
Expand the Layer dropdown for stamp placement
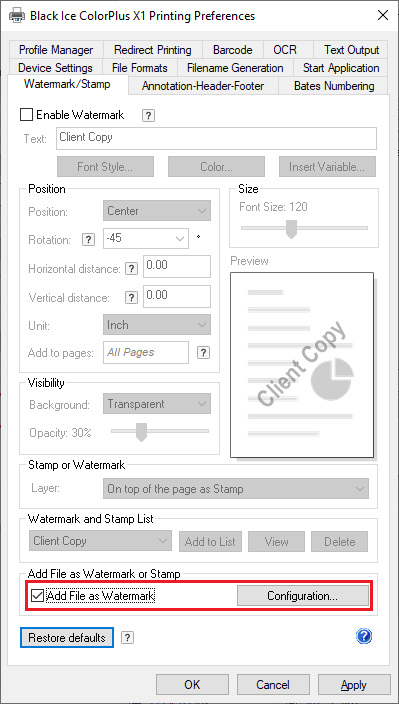(236, 488)
